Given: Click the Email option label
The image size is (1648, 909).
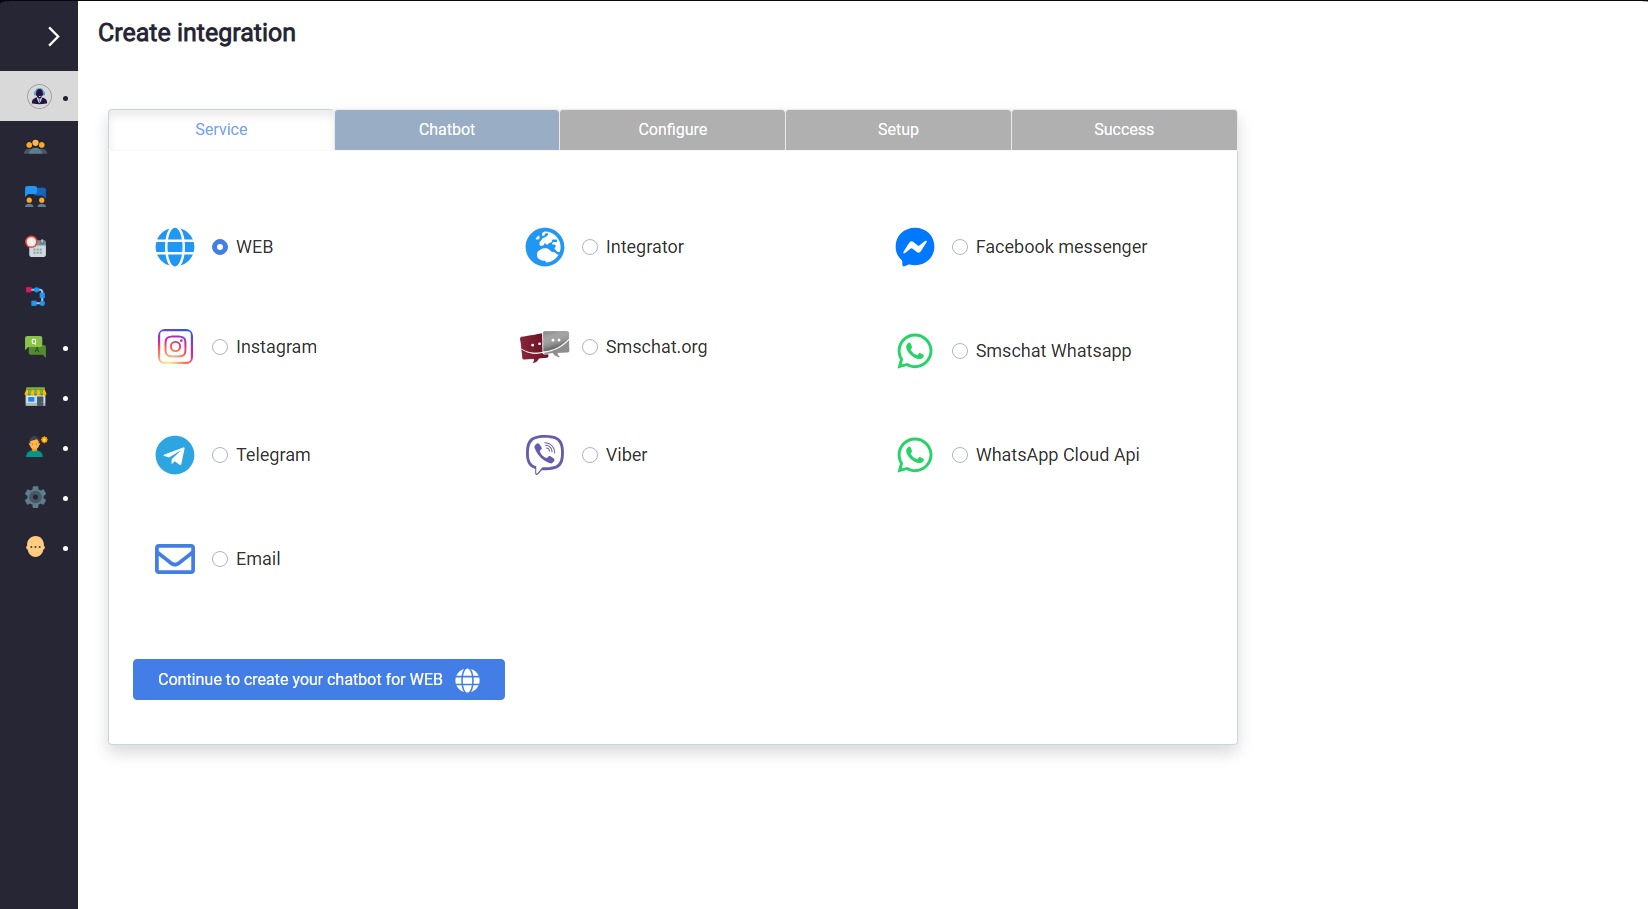Looking at the screenshot, I should point(258,559).
